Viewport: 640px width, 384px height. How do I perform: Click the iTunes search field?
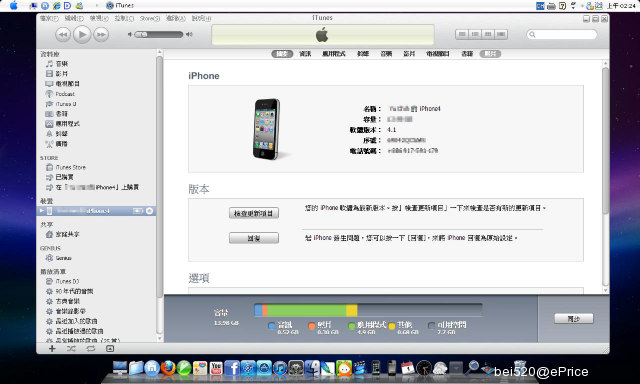(x=562, y=35)
